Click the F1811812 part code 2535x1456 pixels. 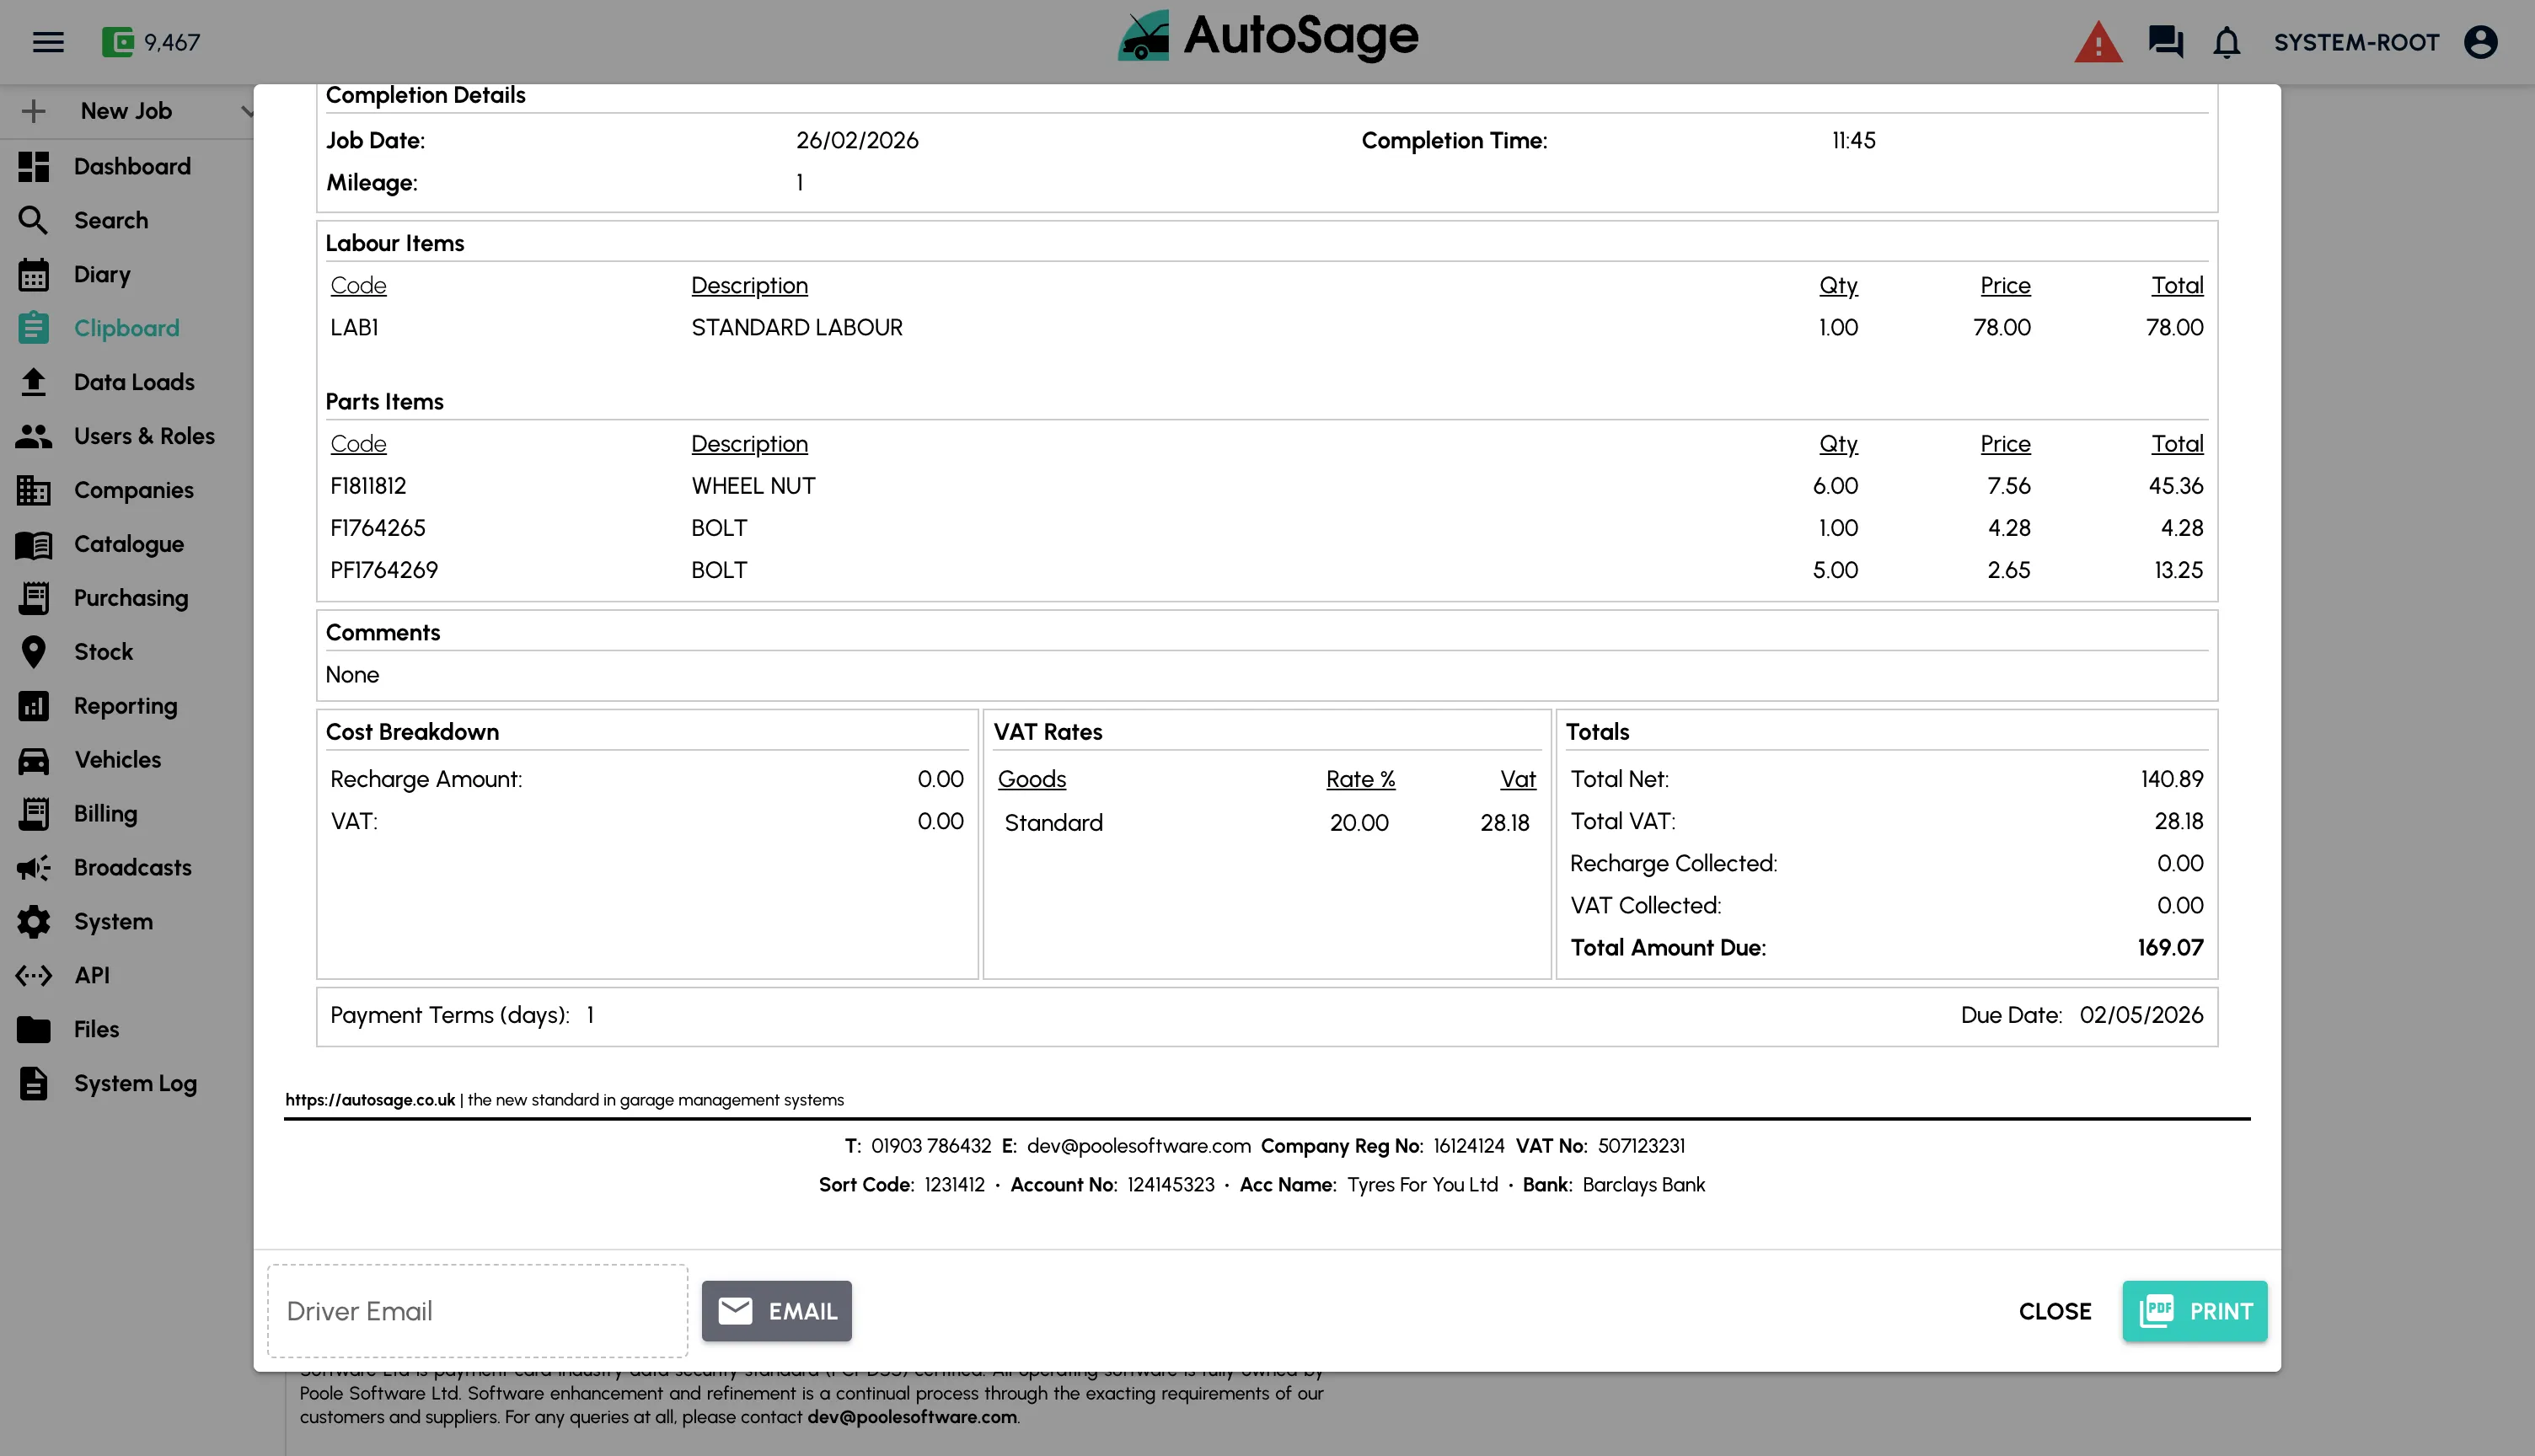point(368,486)
